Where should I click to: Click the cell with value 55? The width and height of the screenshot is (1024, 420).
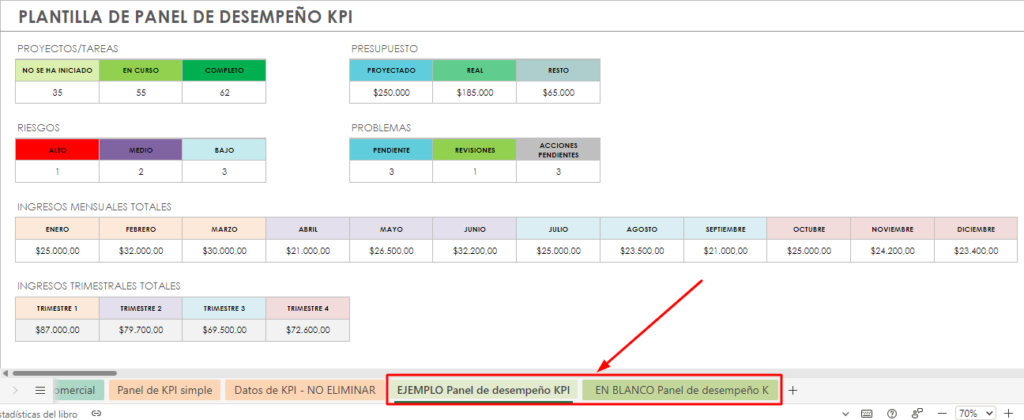pyautogui.click(x=140, y=93)
